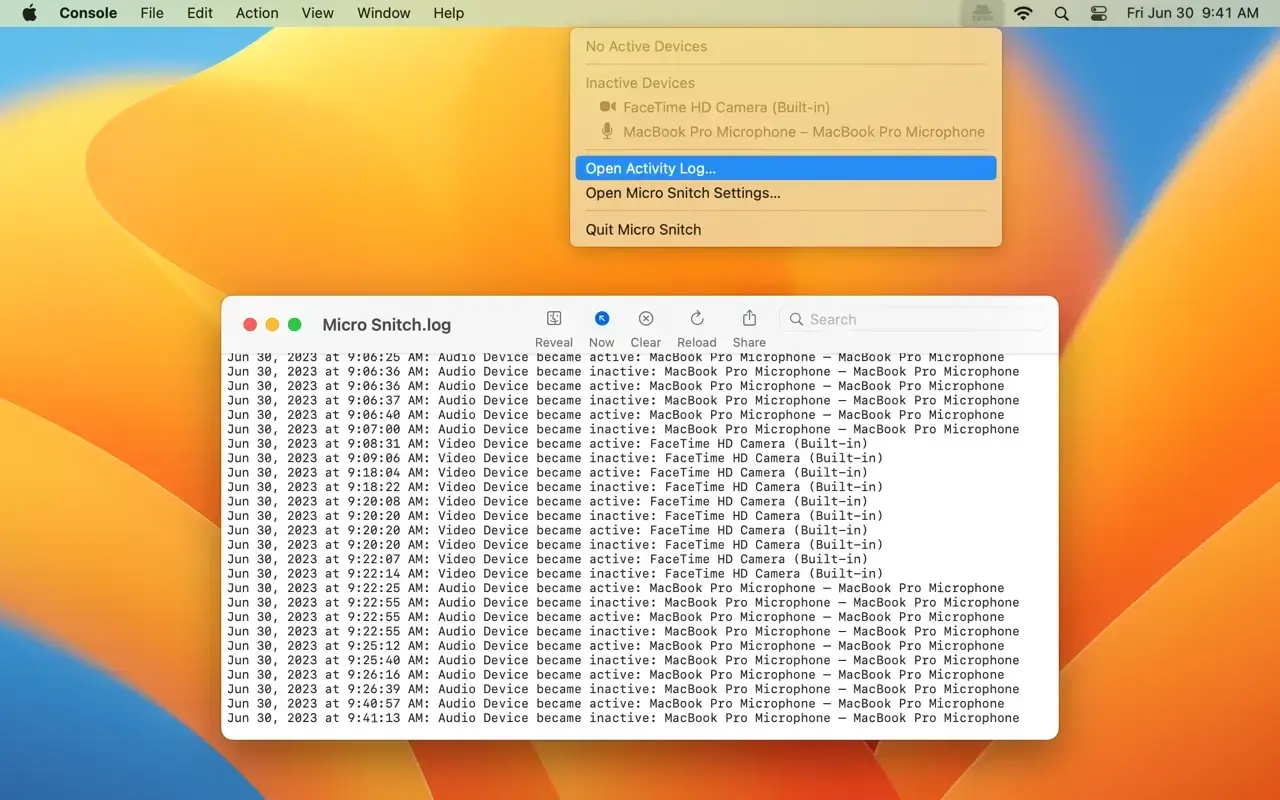This screenshot has width=1280, height=800.
Task: Open Spotlight search magnifier icon
Action: click(1061, 13)
